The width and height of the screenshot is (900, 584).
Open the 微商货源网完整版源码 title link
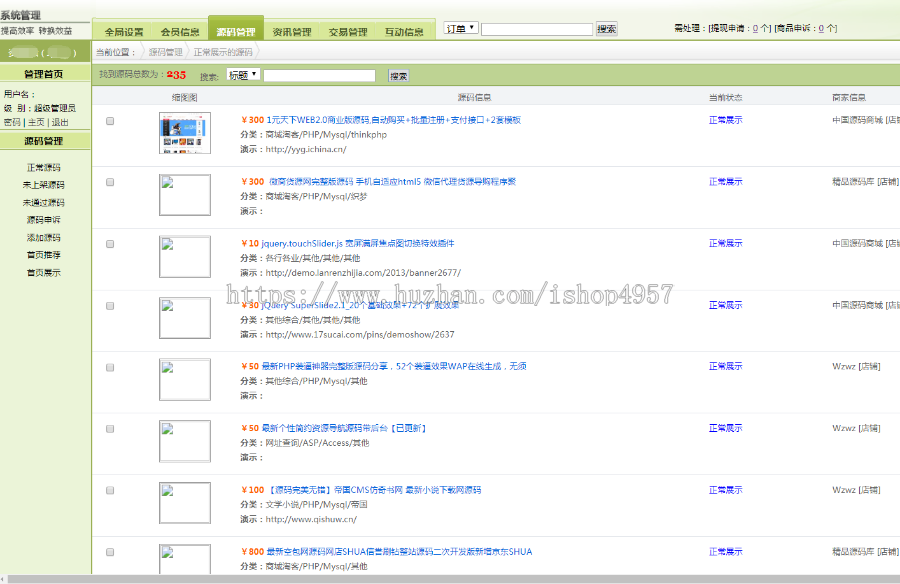click(393, 181)
